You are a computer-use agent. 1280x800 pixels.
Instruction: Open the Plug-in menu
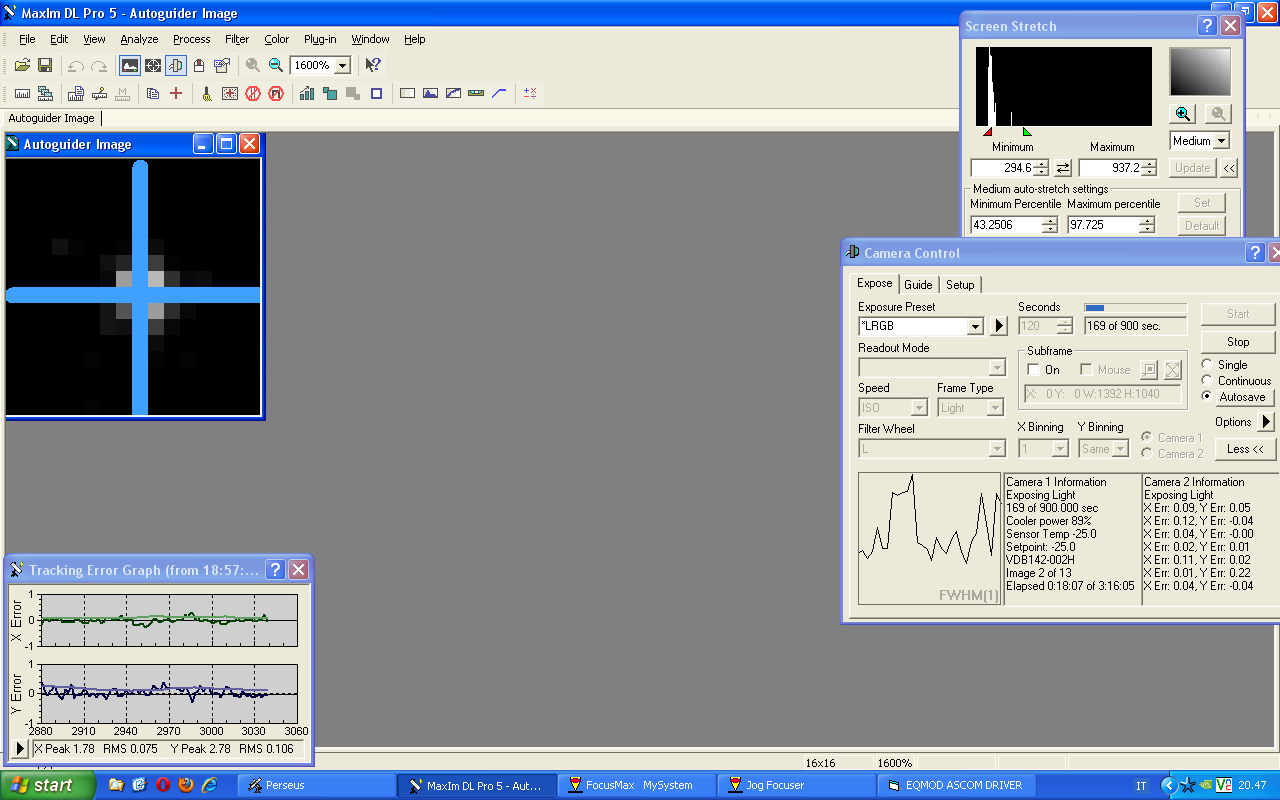(x=320, y=39)
